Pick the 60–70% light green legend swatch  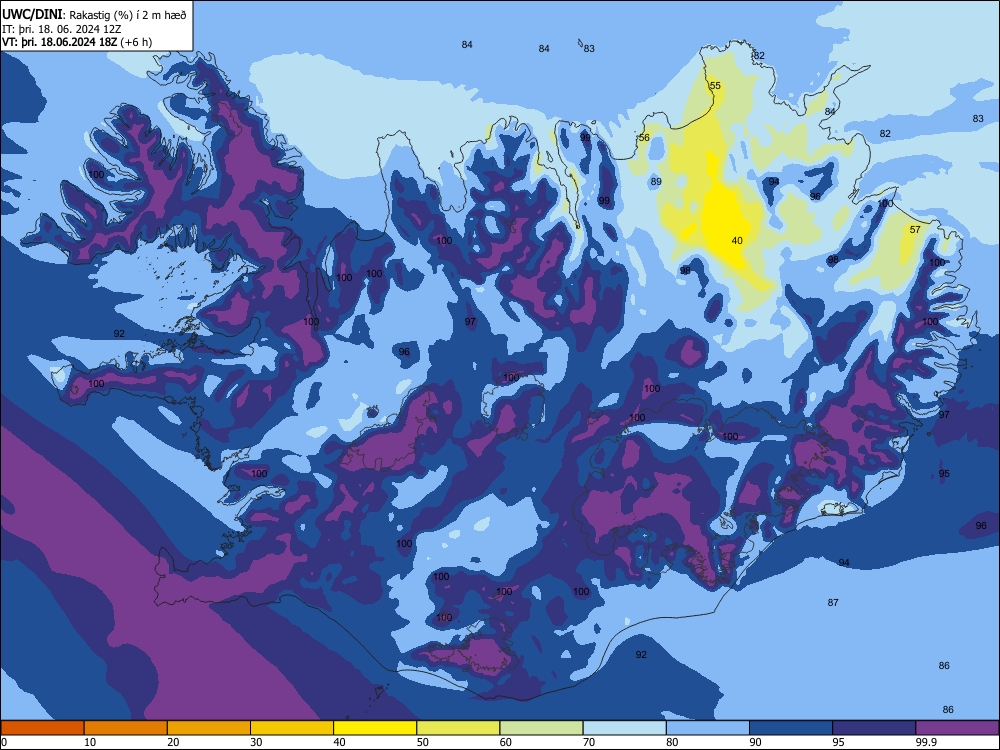541,728
